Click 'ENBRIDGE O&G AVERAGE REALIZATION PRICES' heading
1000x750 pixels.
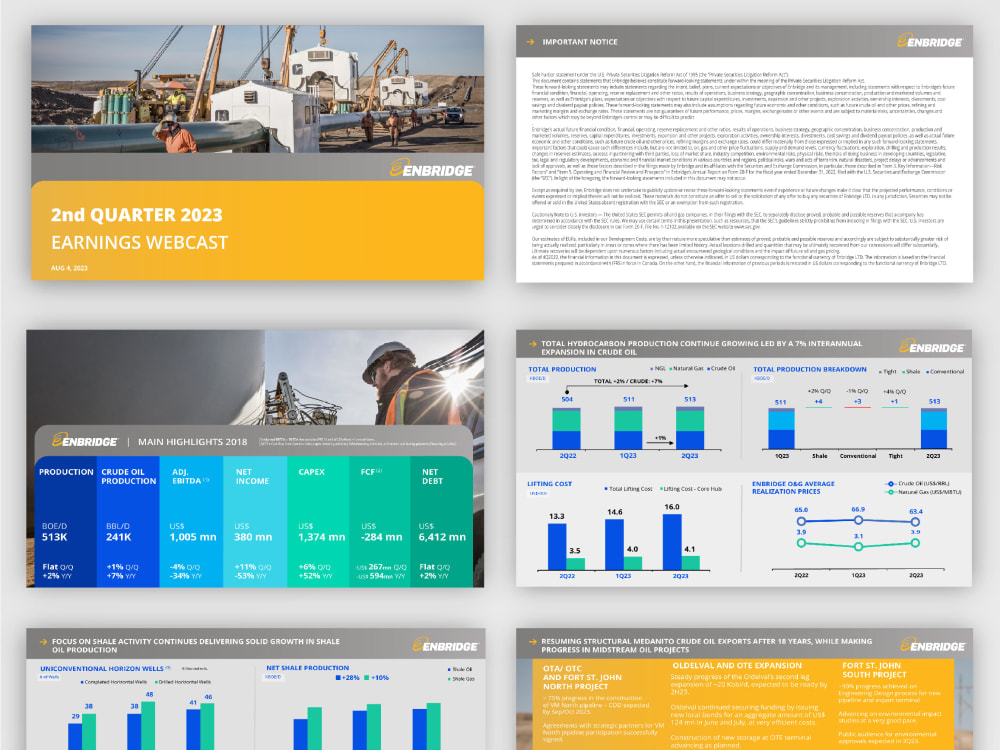793,487
